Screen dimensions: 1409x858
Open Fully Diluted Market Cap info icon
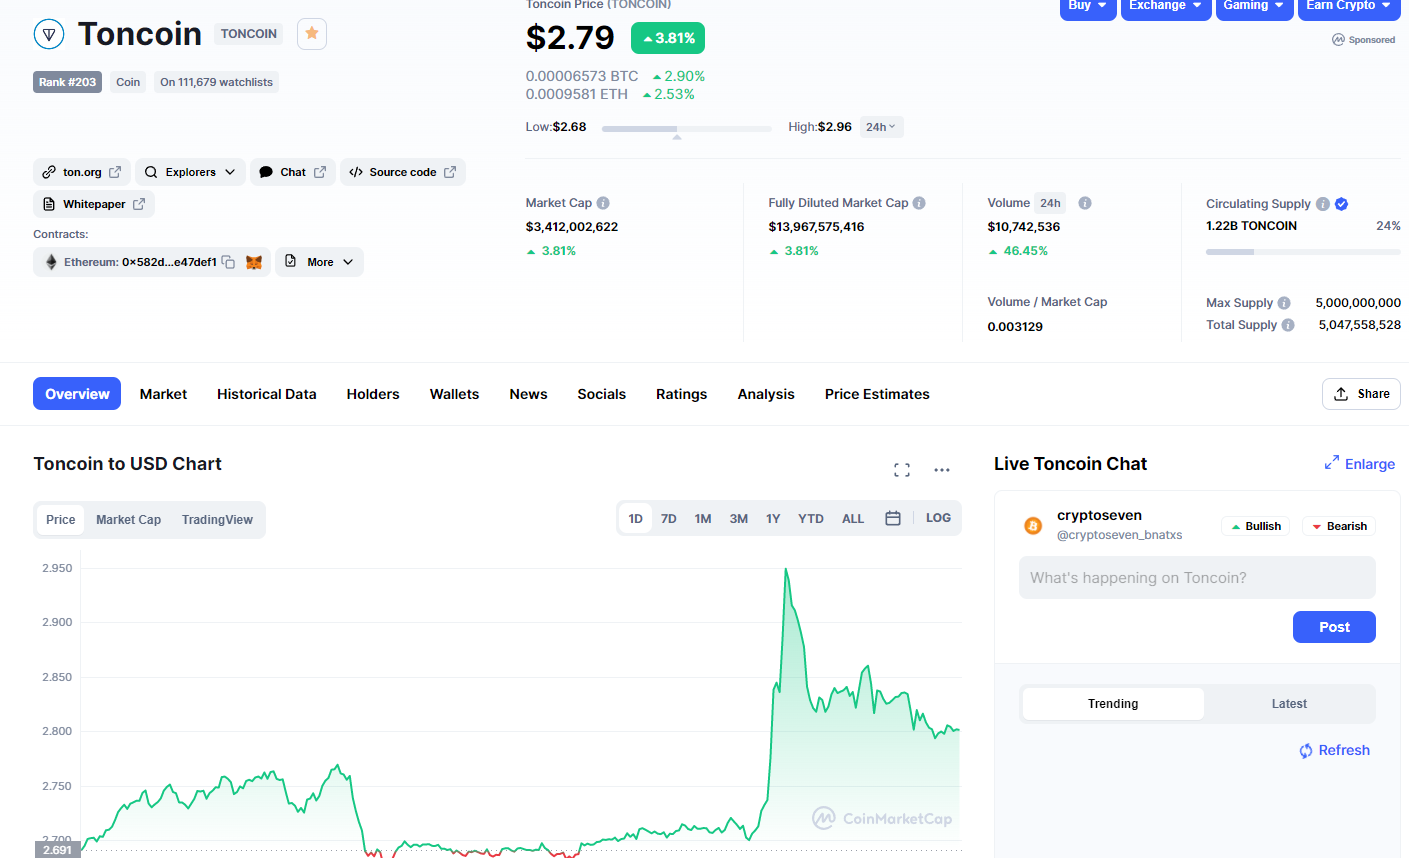(919, 203)
